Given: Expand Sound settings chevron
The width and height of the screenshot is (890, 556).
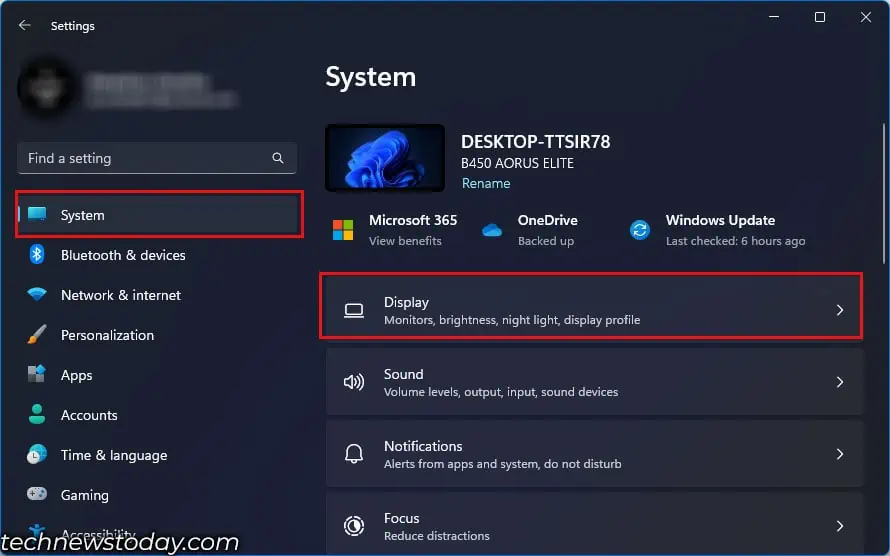Looking at the screenshot, I should [x=839, y=382].
